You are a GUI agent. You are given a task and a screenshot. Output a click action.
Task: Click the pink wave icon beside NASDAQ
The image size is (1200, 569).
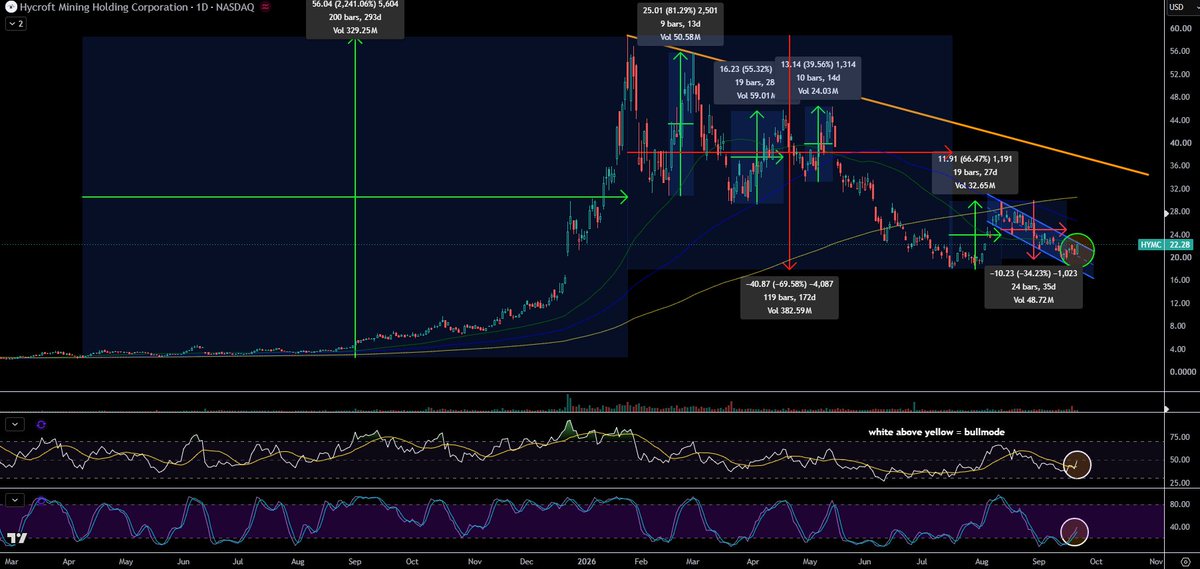click(x=263, y=7)
